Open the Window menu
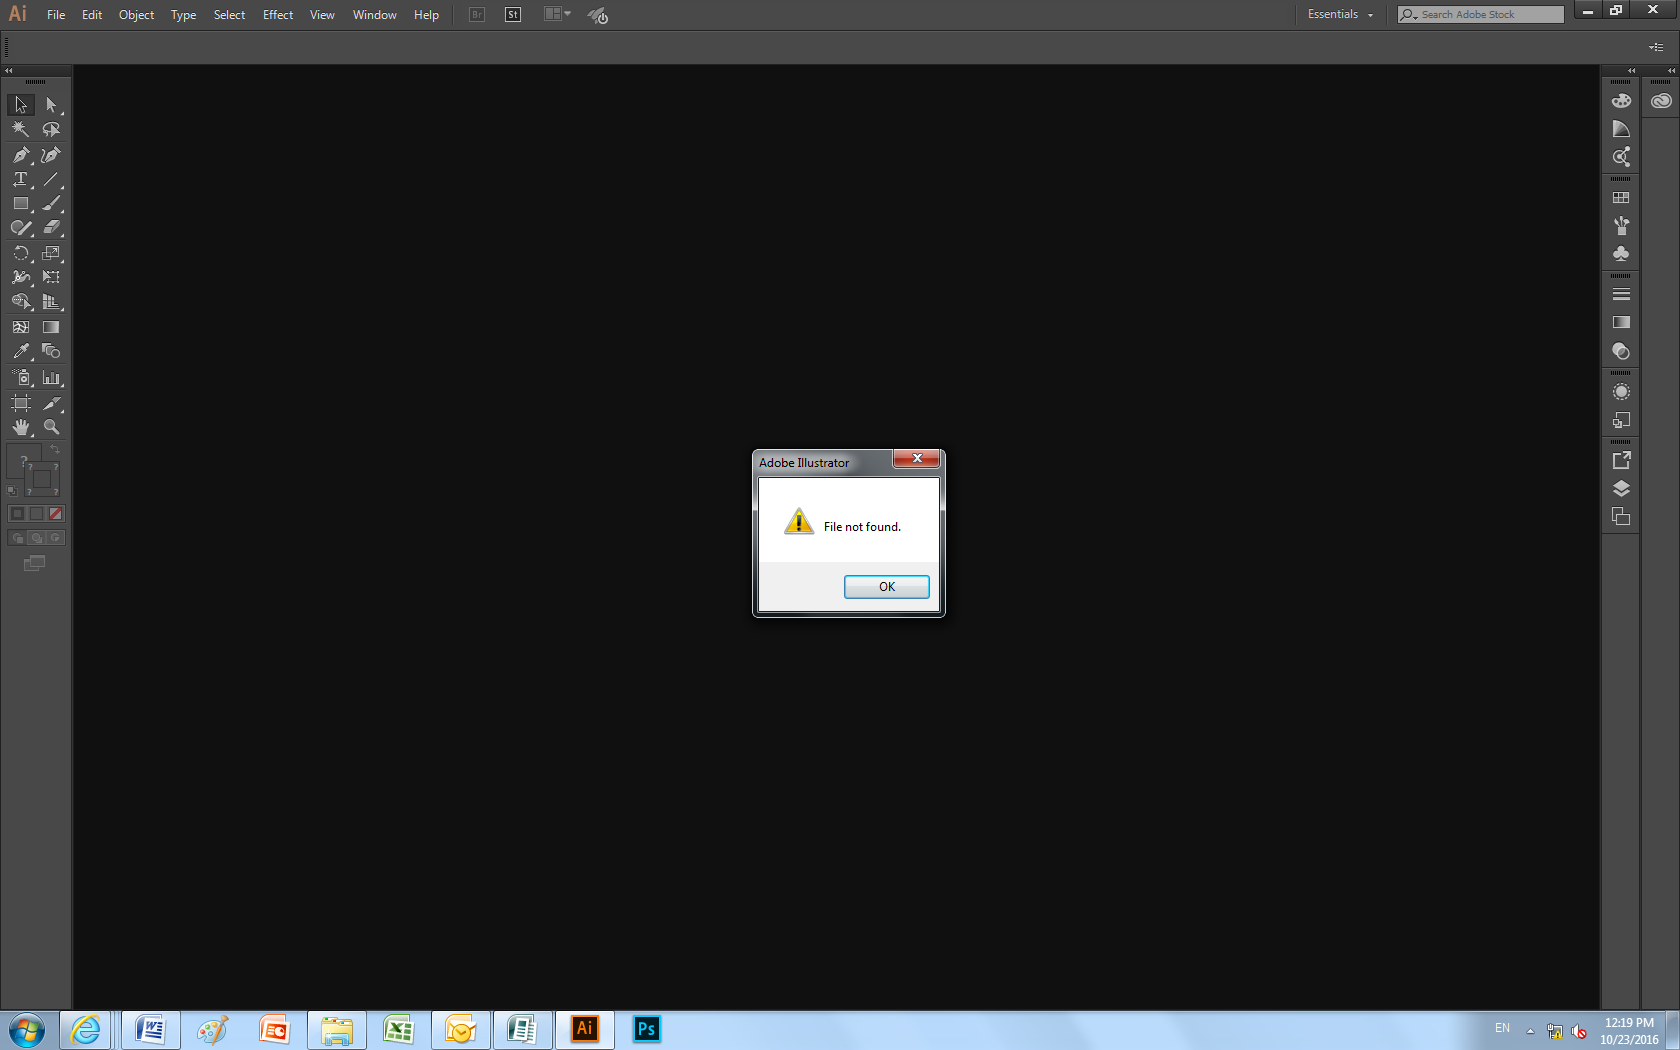Image resolution: width=1680 pixels, height=1050 pixels. click(374, 14)
